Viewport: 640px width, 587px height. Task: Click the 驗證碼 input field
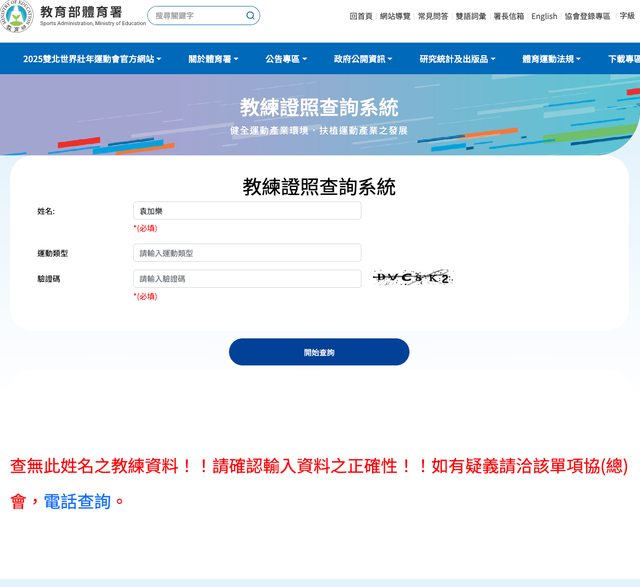click(247, 279)
